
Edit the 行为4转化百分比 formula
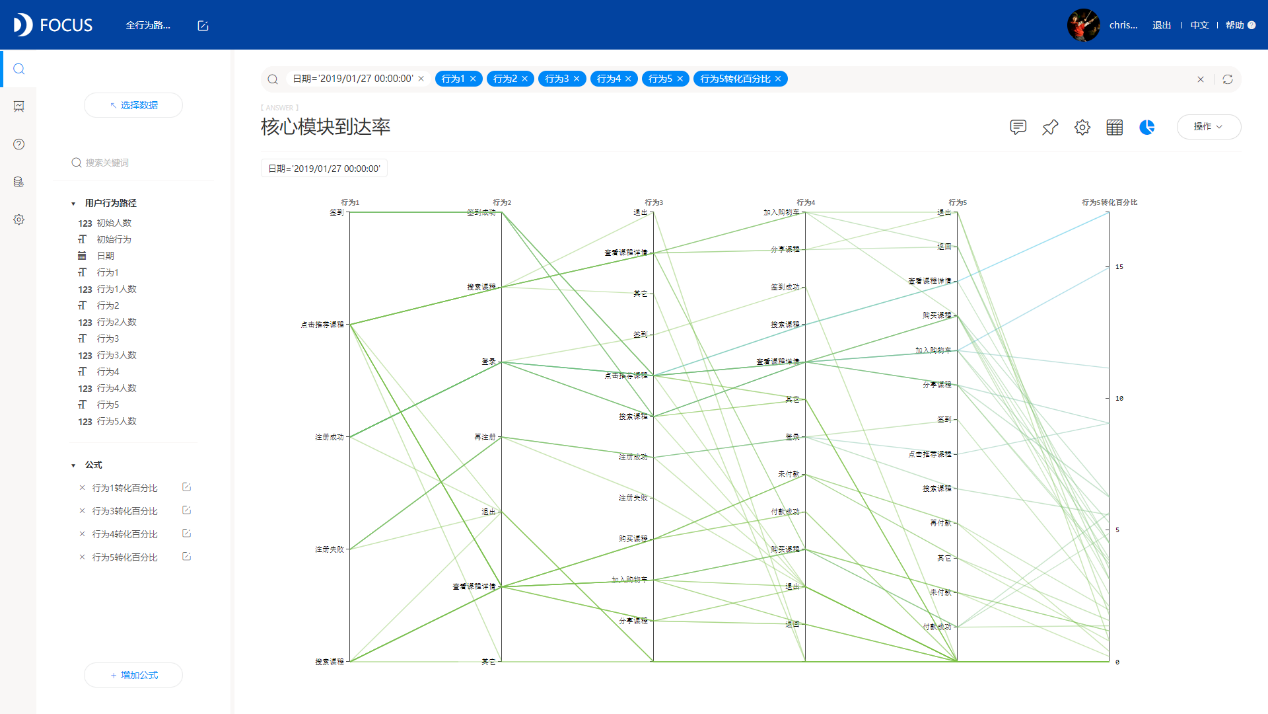coord(186,533)
